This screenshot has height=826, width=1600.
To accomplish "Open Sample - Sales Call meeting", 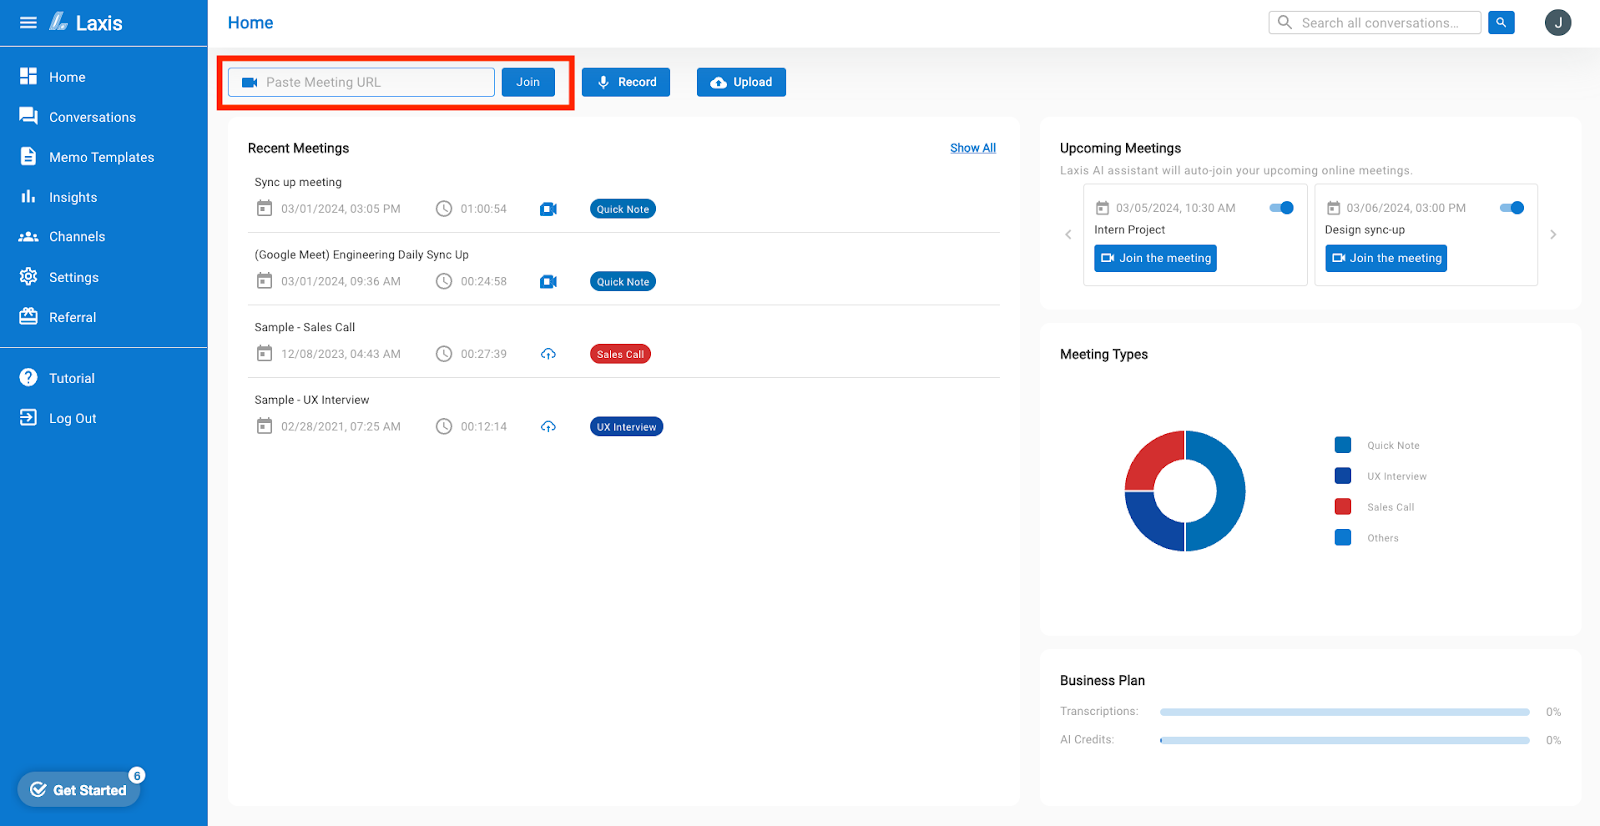I will click(305, 327).
